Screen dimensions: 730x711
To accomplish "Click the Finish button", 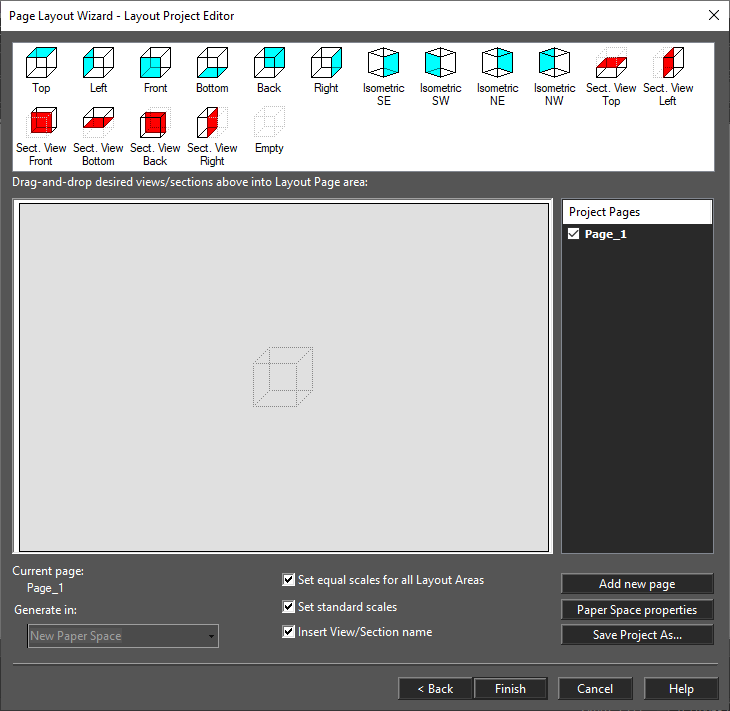I will (x=510, y=689).
